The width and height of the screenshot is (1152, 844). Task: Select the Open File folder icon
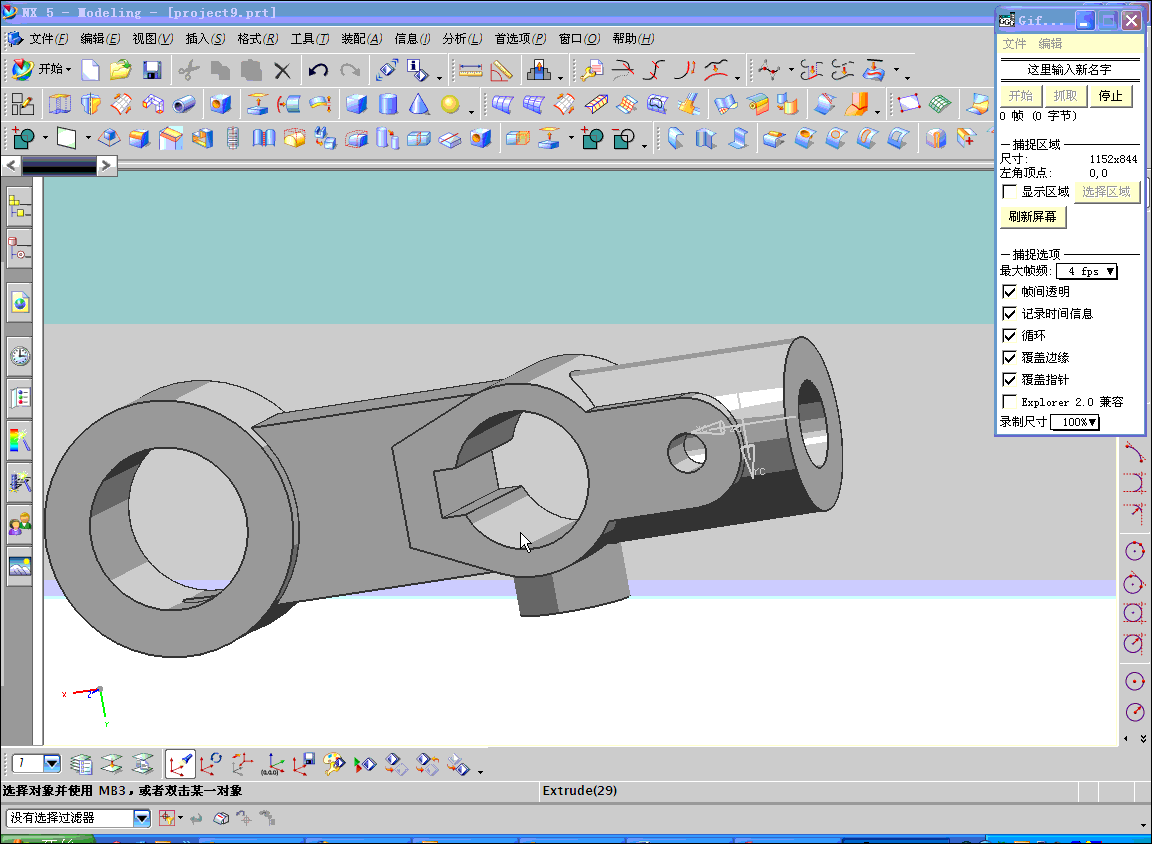pyautogui.click(x=120, y=70)
